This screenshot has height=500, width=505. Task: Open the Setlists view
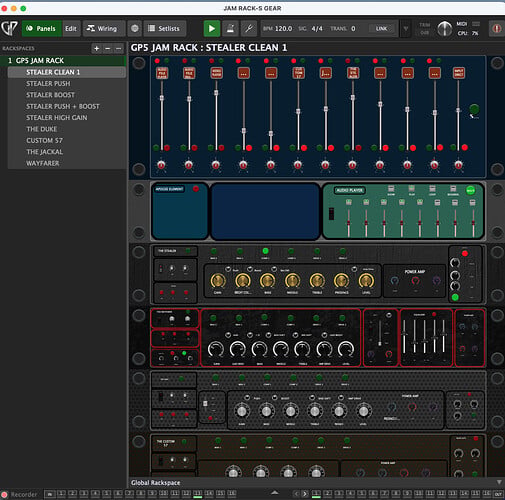tap(165, 29)
